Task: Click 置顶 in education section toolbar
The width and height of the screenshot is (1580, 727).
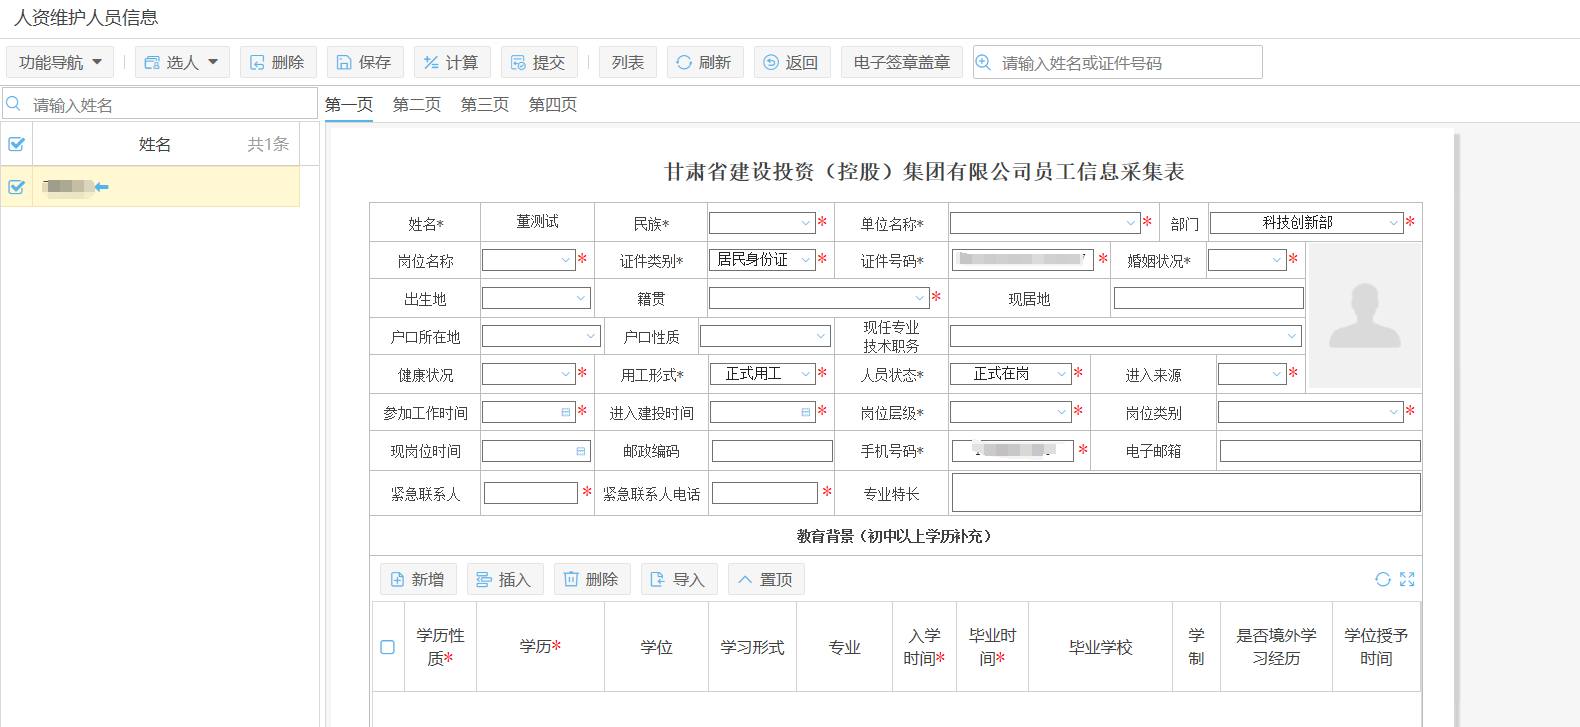Action: click(766, 579)
